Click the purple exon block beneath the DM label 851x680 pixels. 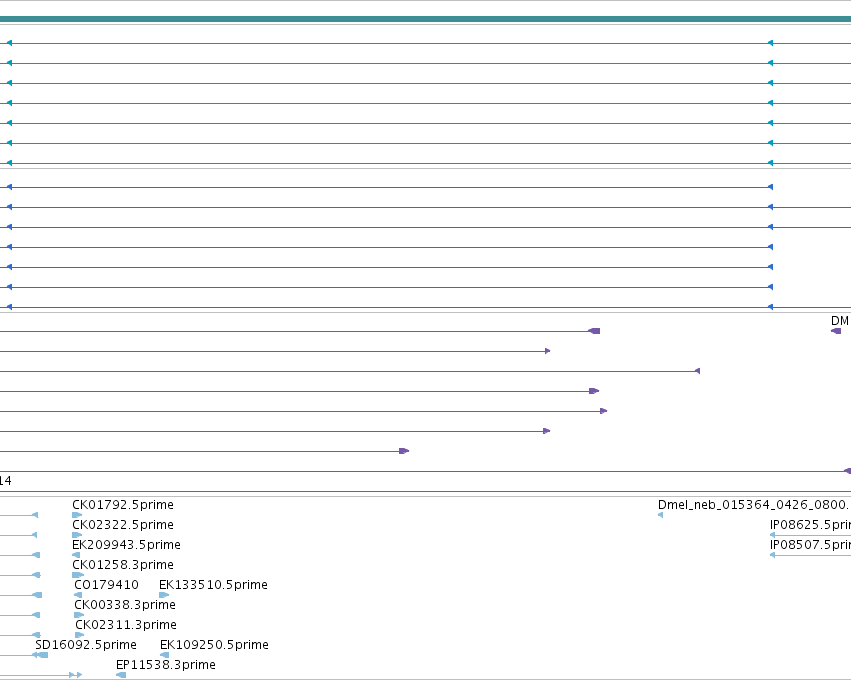click(x=836, y=331)
